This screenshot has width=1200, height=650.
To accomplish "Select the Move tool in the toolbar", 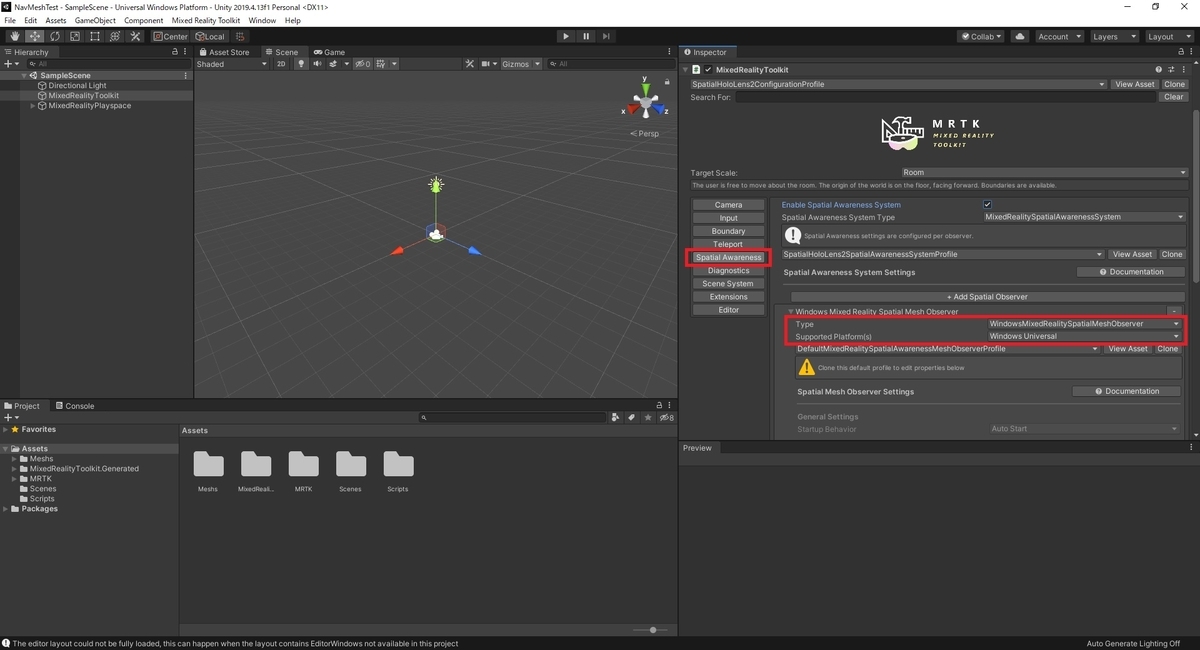I will [34, 36].
